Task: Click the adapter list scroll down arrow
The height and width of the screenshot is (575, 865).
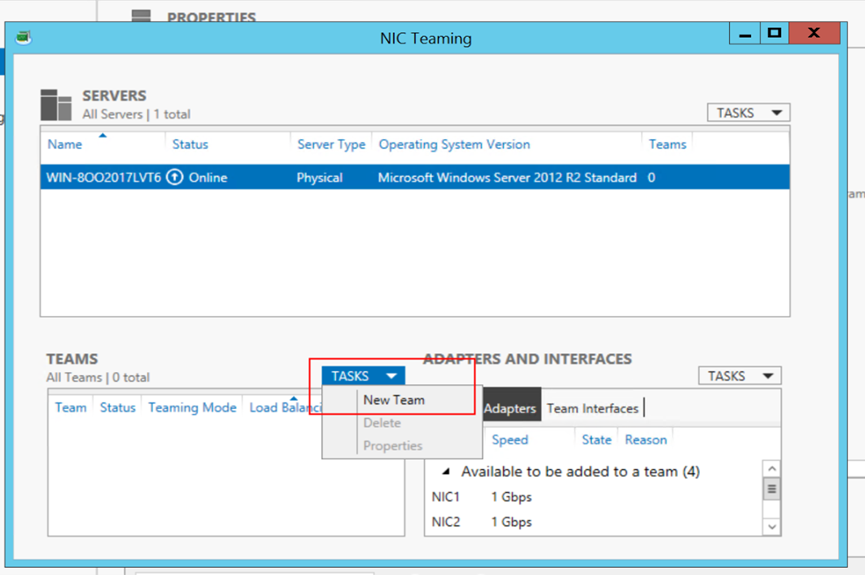Action: coord(772,527)
